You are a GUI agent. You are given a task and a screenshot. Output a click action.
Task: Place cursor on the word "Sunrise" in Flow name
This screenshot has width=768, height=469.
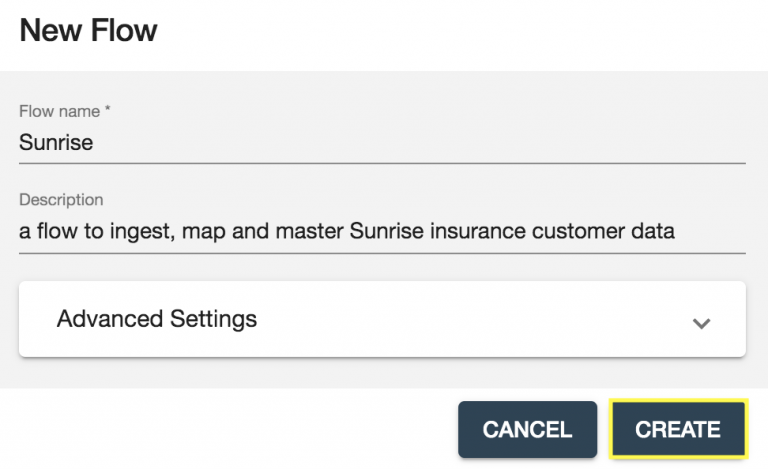pyautogui.click(x=56, y=142)
